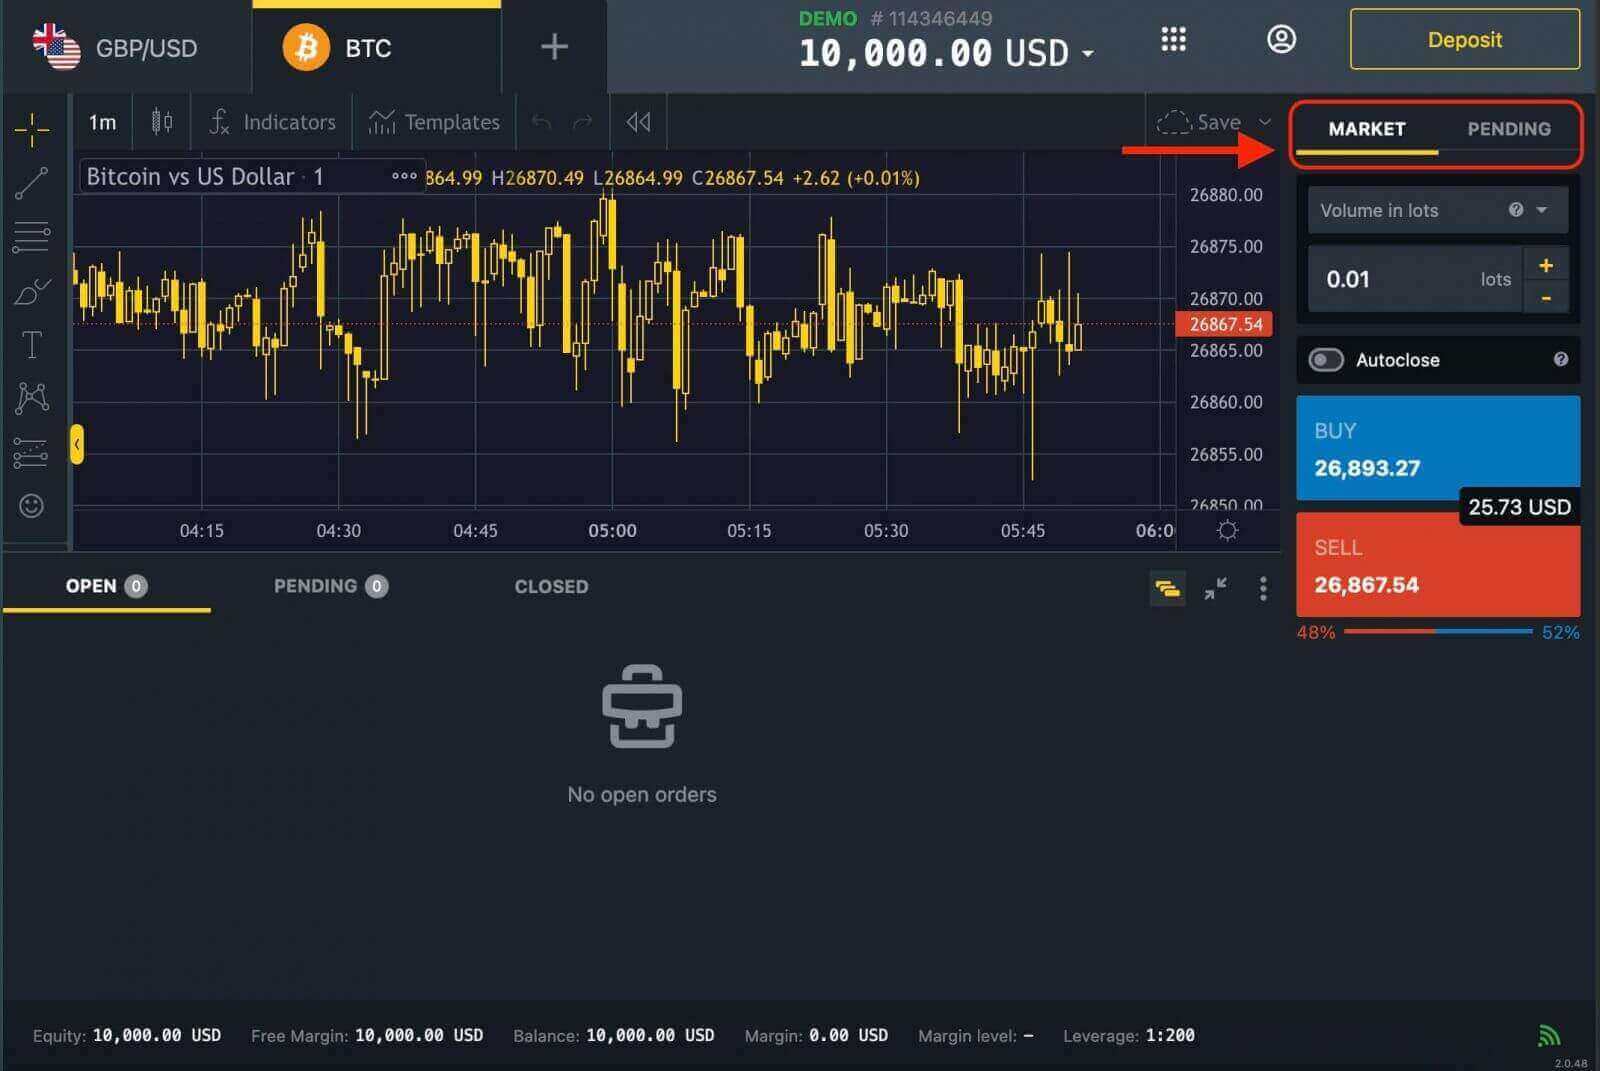The image size is (1600, 1071).
Task: Expand the account balance dropdown
Action: (1088, 53)
